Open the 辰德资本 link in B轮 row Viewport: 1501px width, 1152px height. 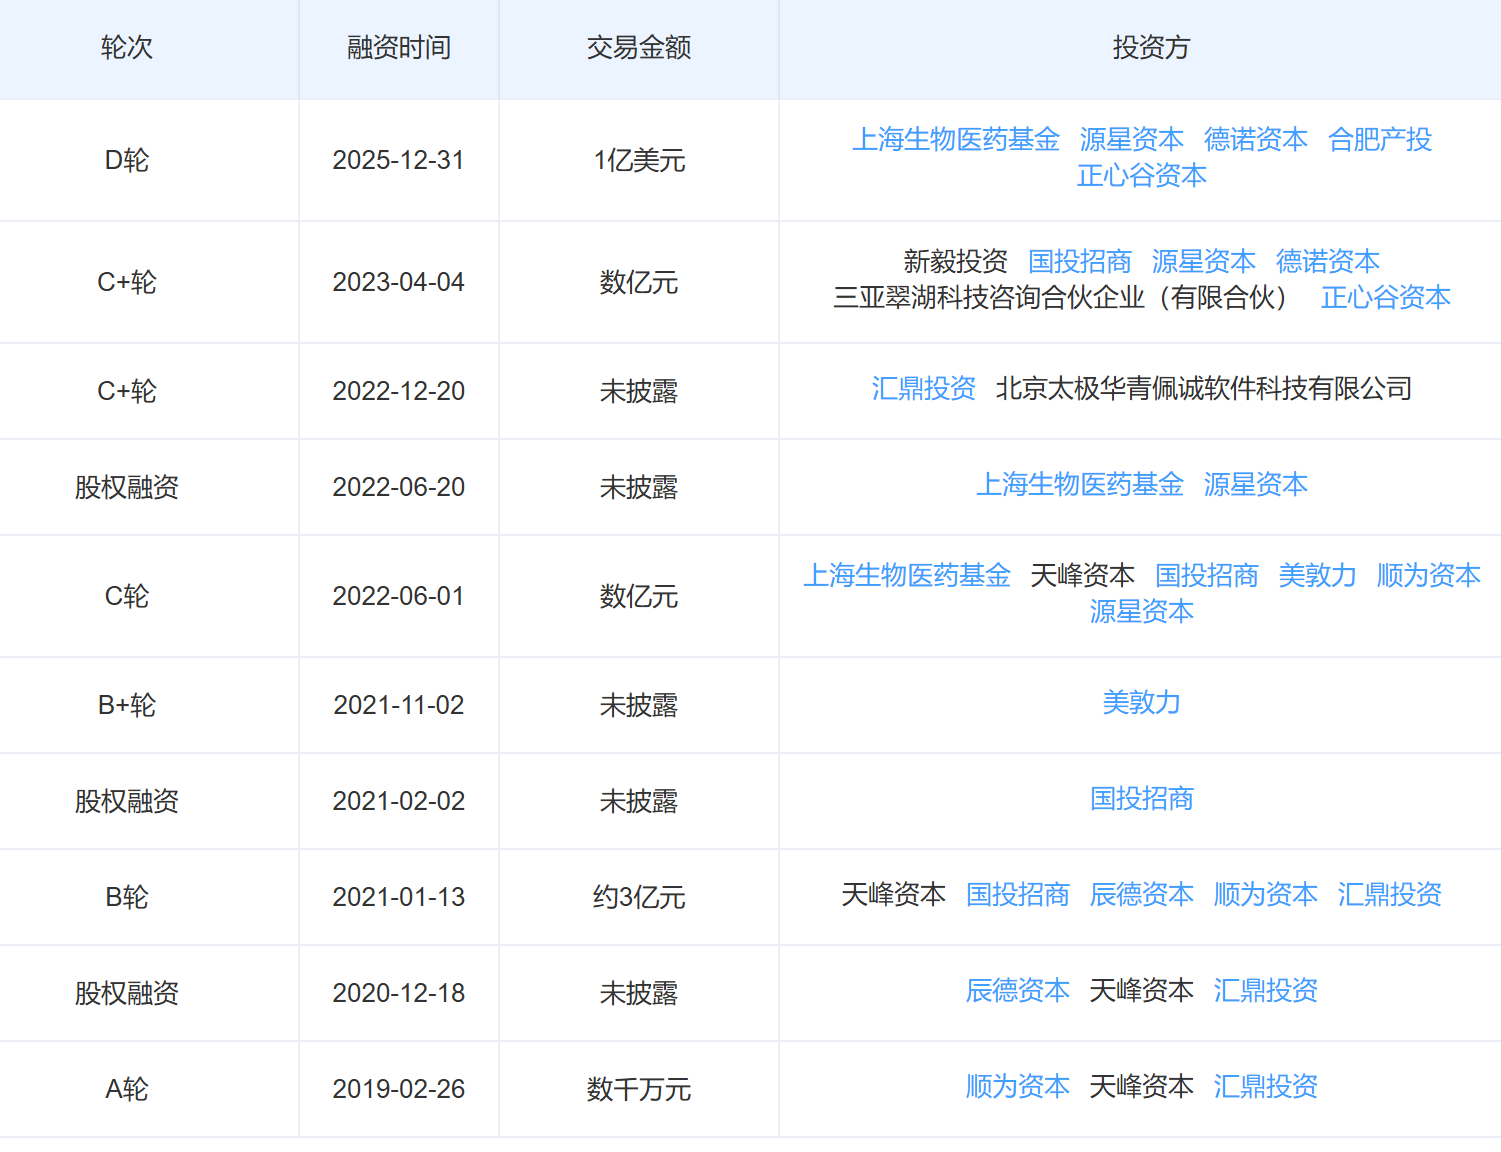1142,896
